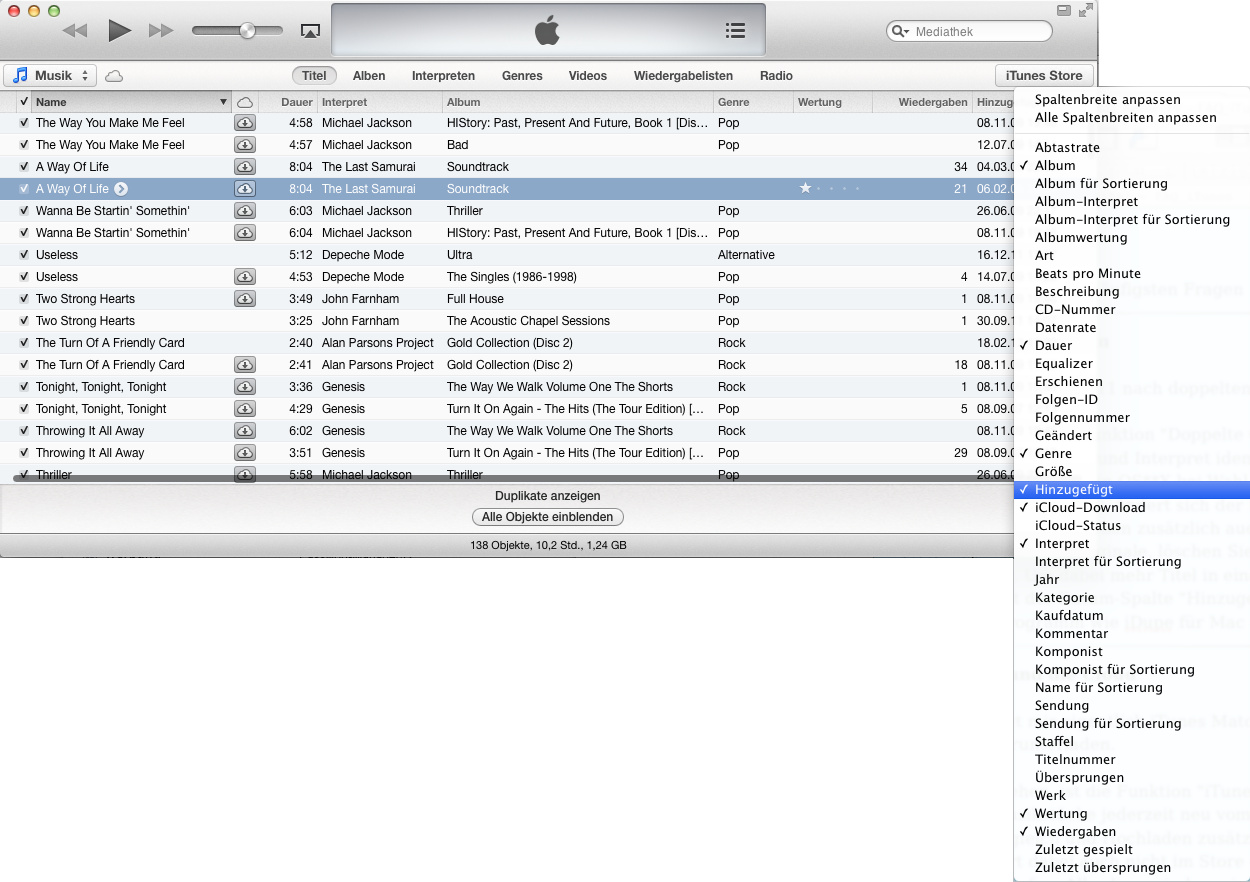
Task: Download Tonight, Tonight, Tonight 3:36 version
Action: pyautogui.click(x=245, y=387)
